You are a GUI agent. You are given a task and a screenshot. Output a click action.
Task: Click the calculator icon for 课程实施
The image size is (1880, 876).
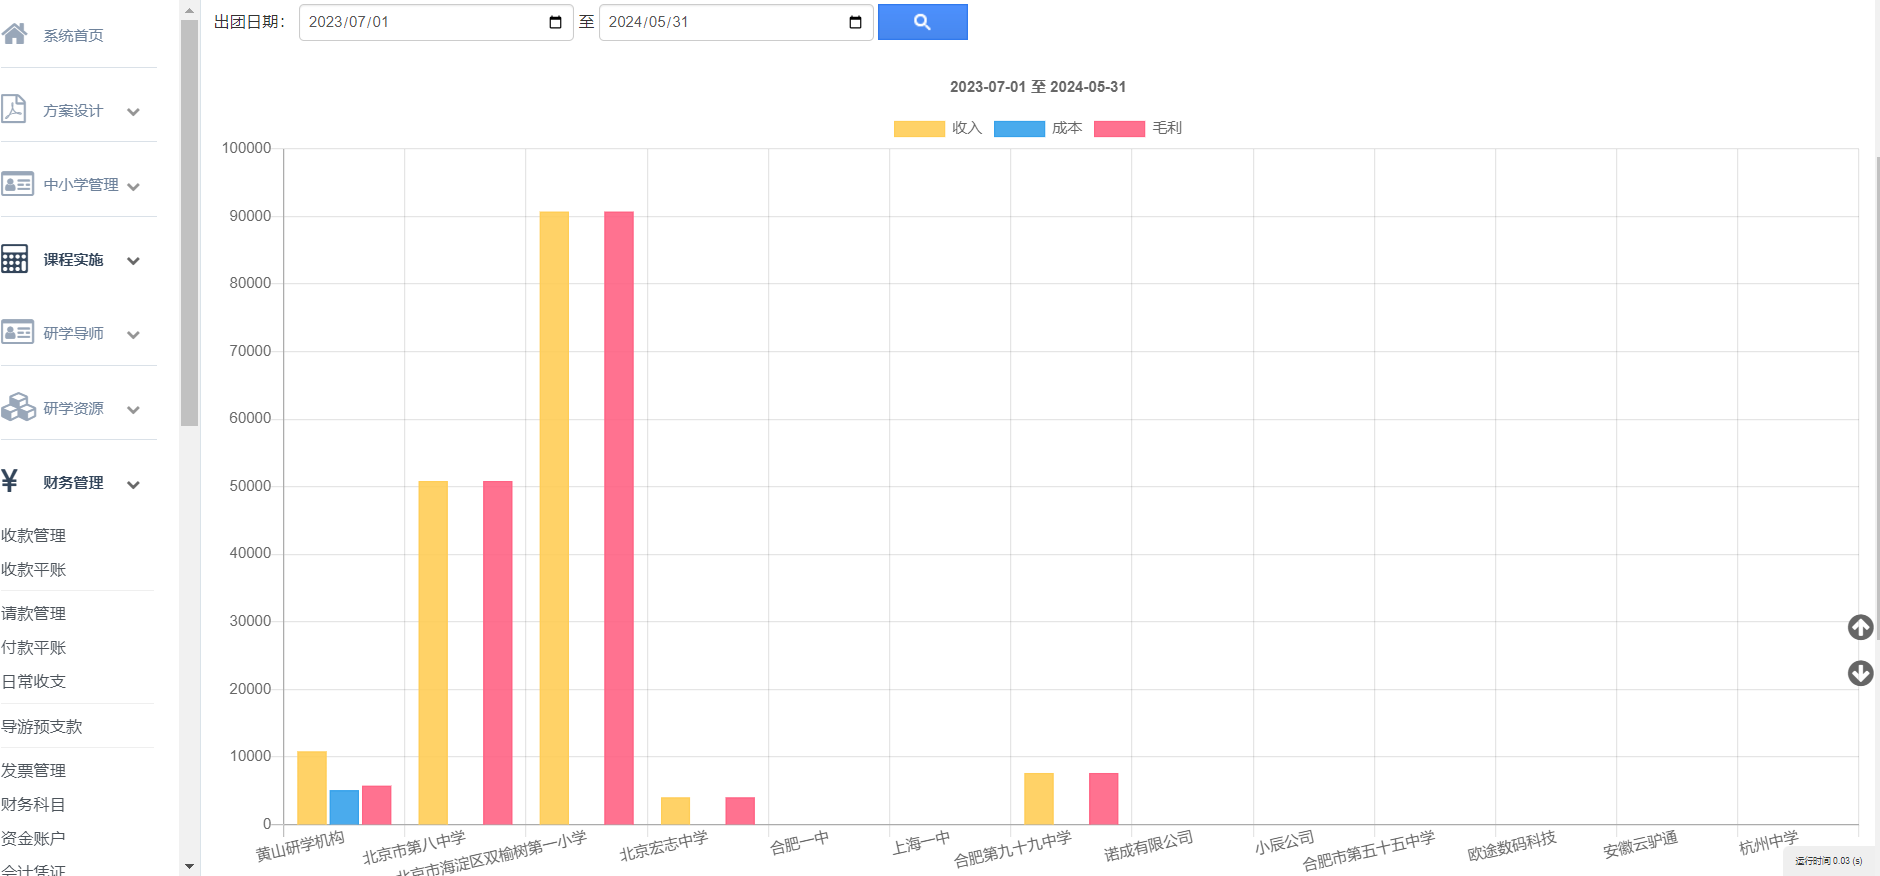(15, 259)
